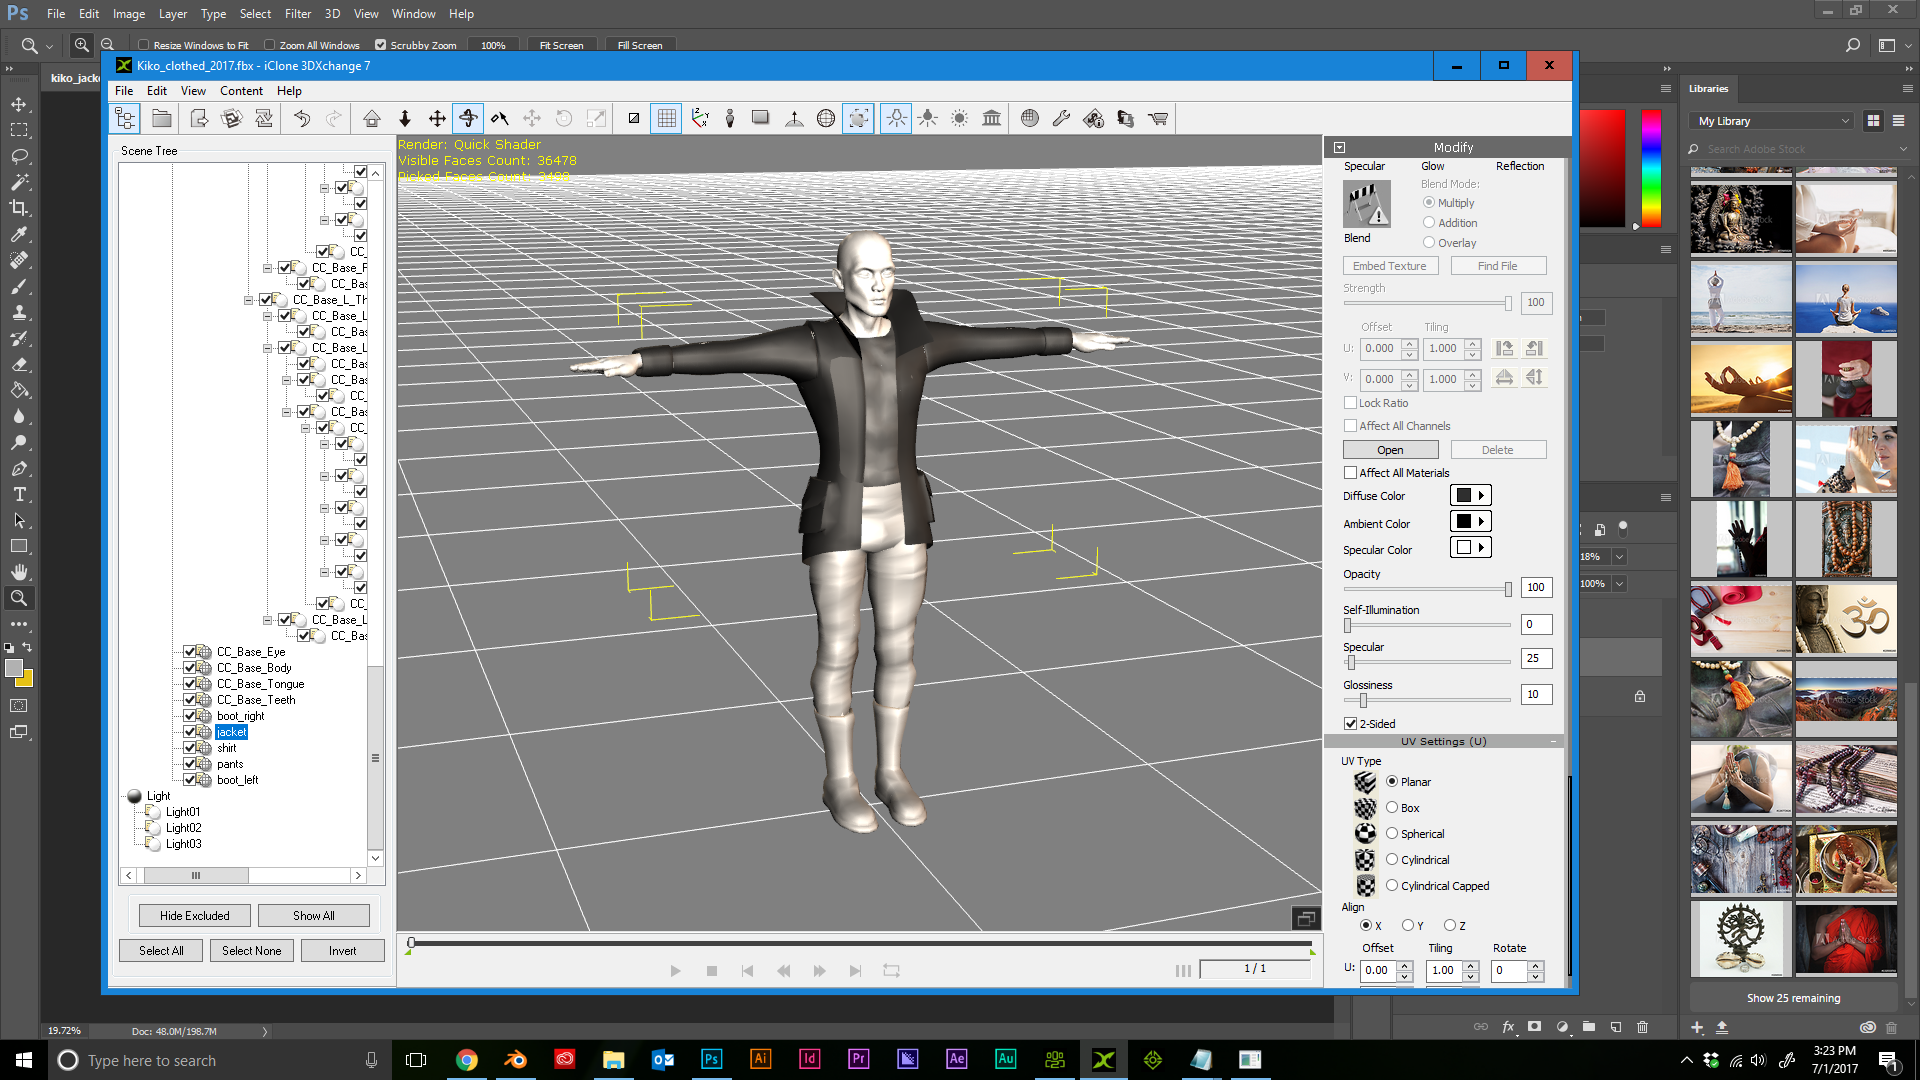Click Hide Excluded button

pos(195,916)
